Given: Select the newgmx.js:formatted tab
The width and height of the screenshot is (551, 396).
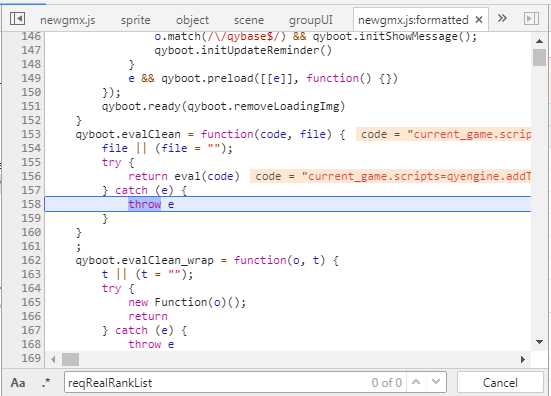Looking at the screenshot, I should coord(413,20).
